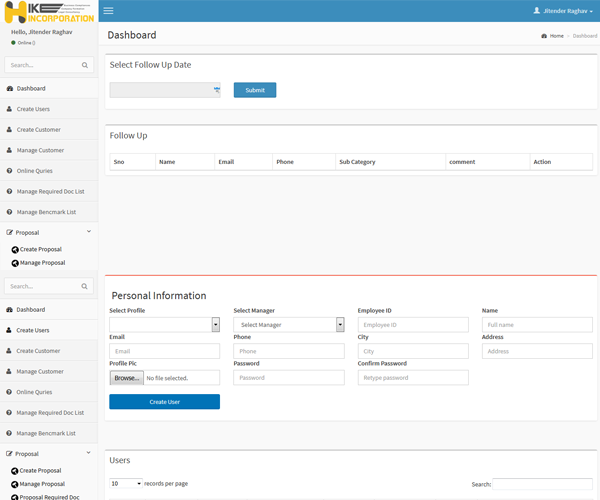Collapse the Proposal chevron in lower sidebar
The height and width of the screenshot is (500, 600).
88,453
